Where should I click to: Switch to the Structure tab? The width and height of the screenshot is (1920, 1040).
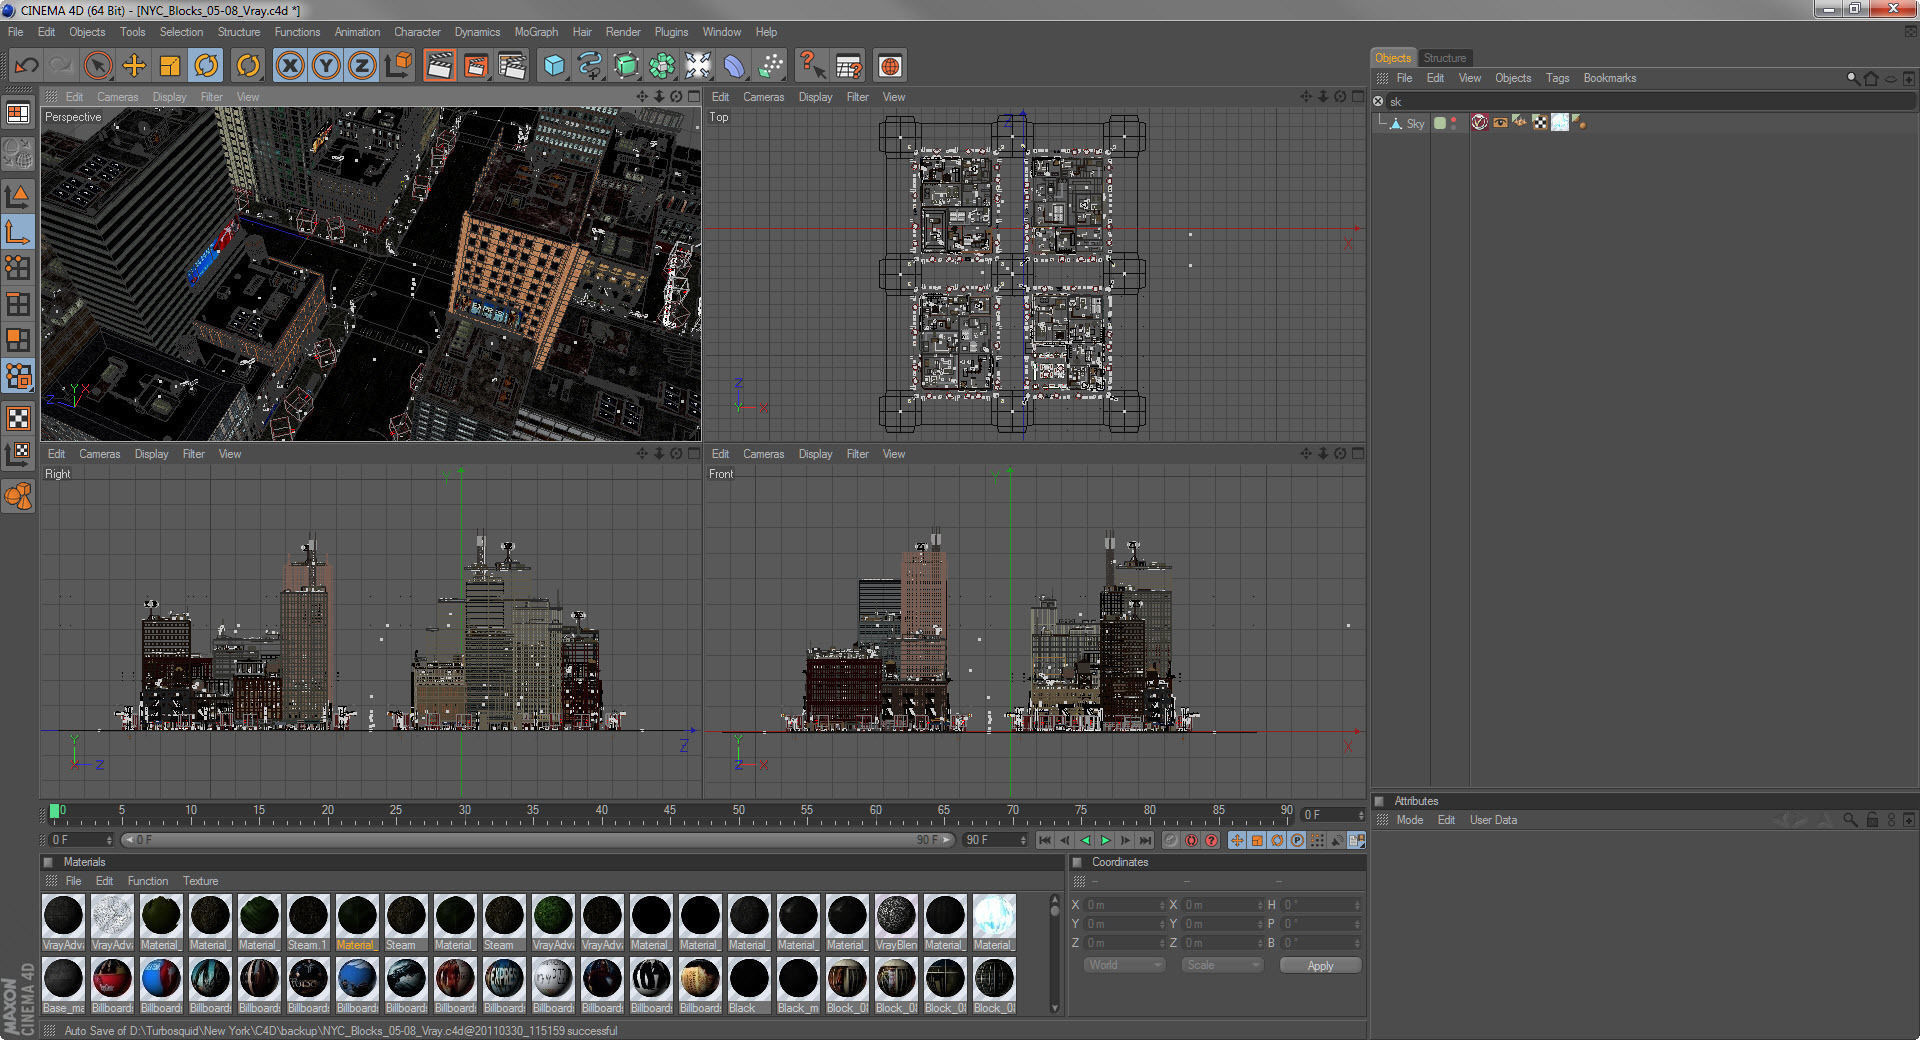pos(1444,58)
